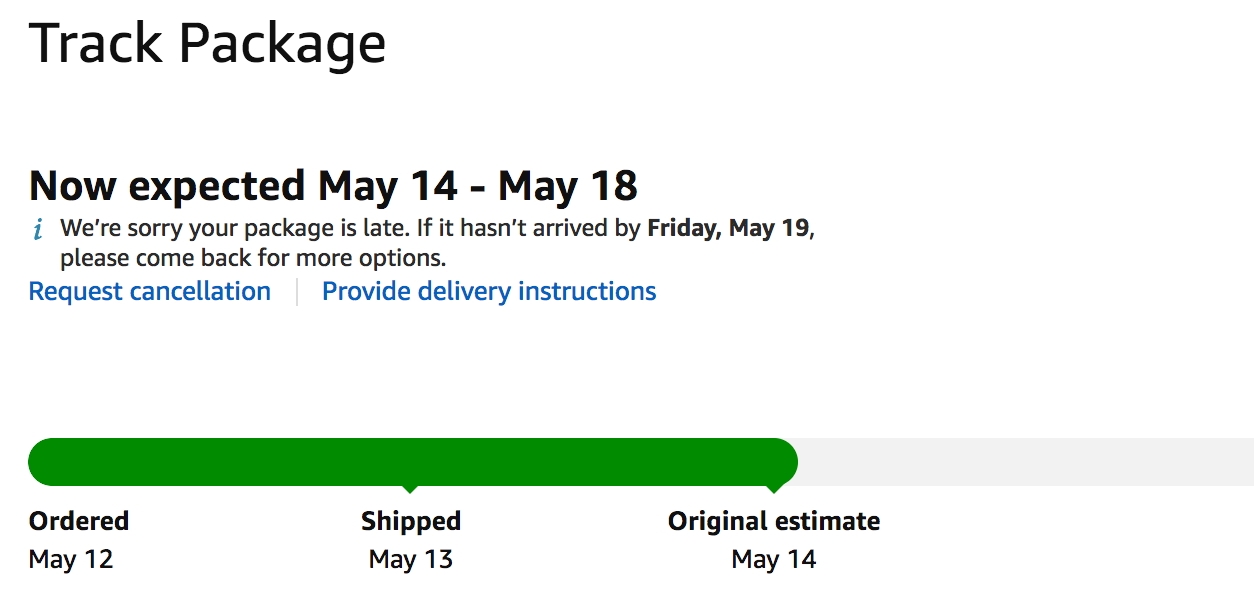1254x592 pixels.
Task: Click the Original estimate marker notch
Action: tap(774, 489)
